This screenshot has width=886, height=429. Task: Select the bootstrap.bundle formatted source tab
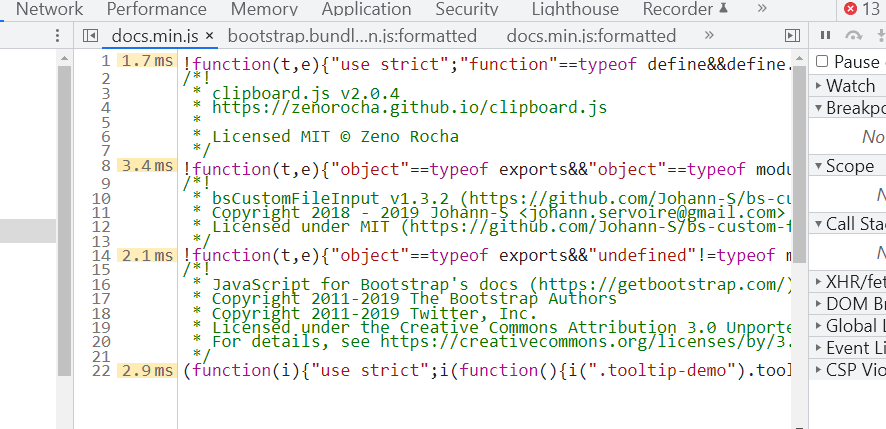click(x=352, y=36)
